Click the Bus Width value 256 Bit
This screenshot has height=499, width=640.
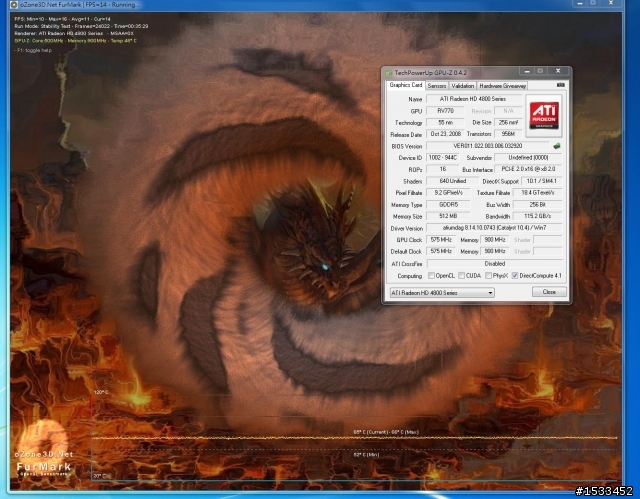tap(538, 204)
